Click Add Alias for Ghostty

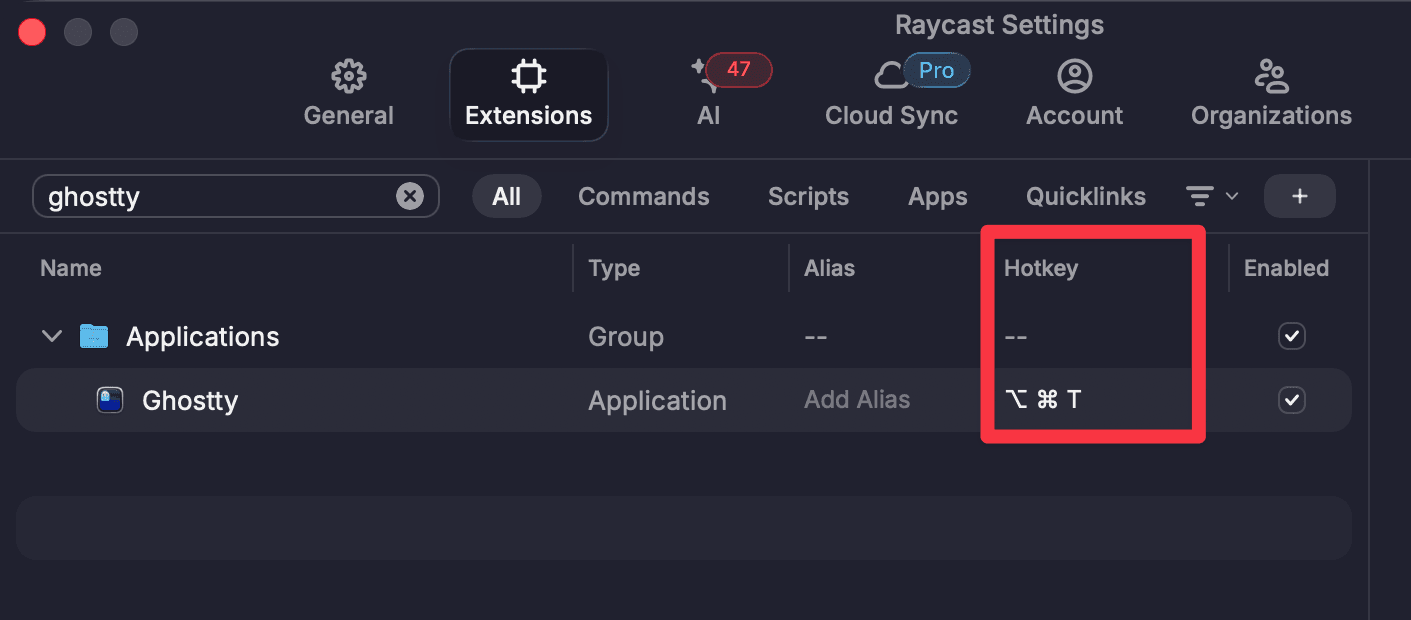pos(857,400)
